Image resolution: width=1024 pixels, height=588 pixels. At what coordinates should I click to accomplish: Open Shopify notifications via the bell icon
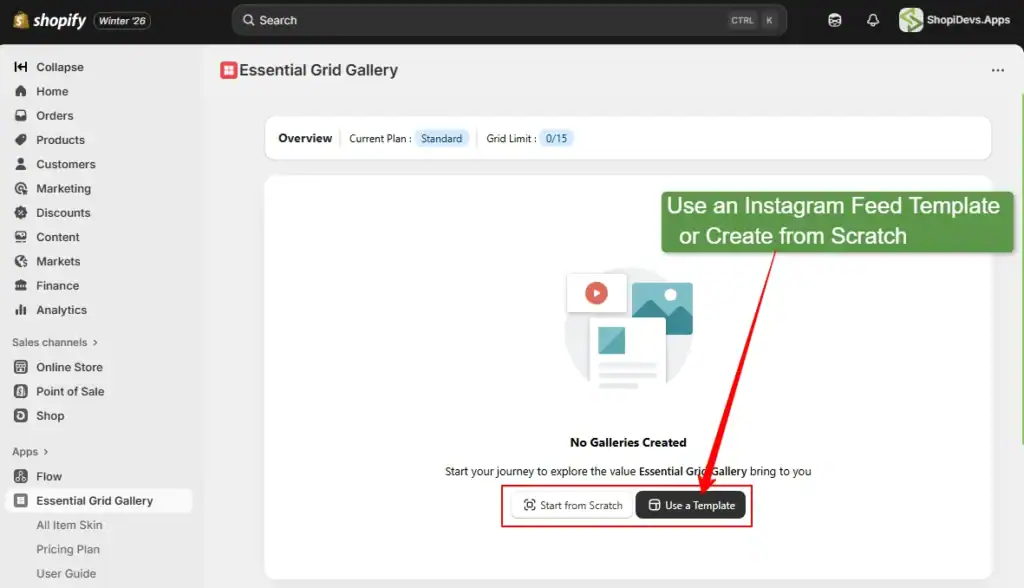(x=872, y=20)
